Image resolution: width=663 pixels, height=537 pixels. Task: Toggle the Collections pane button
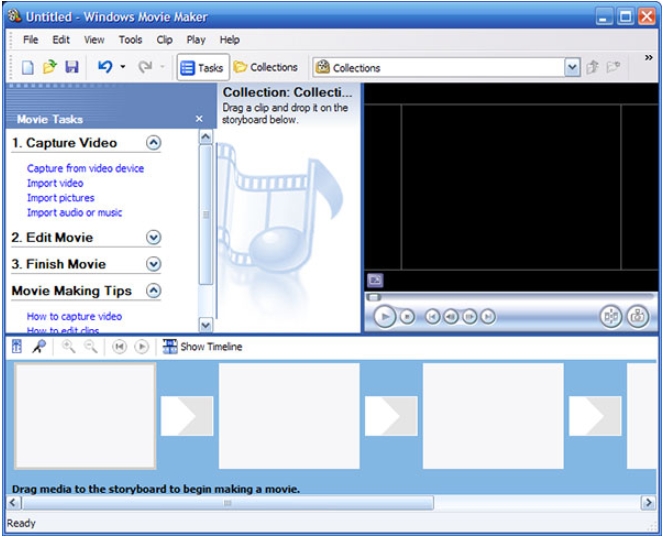(266, 67)
